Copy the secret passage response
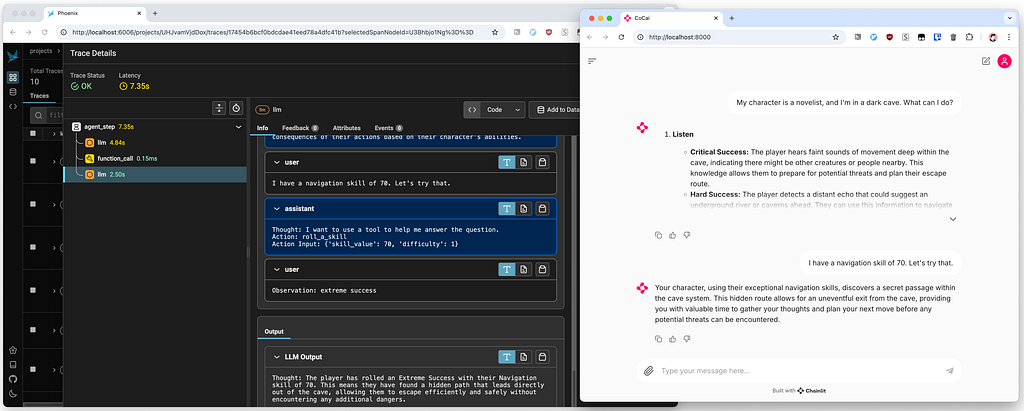The image size is (1024, 411). click(658, 338)
